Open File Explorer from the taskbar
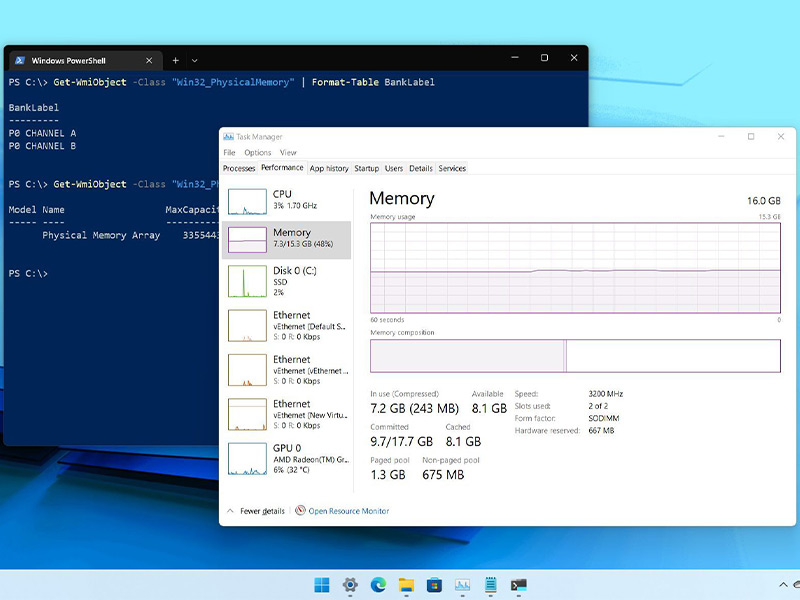Screen dimensions: 800x600 coord(406,585)
